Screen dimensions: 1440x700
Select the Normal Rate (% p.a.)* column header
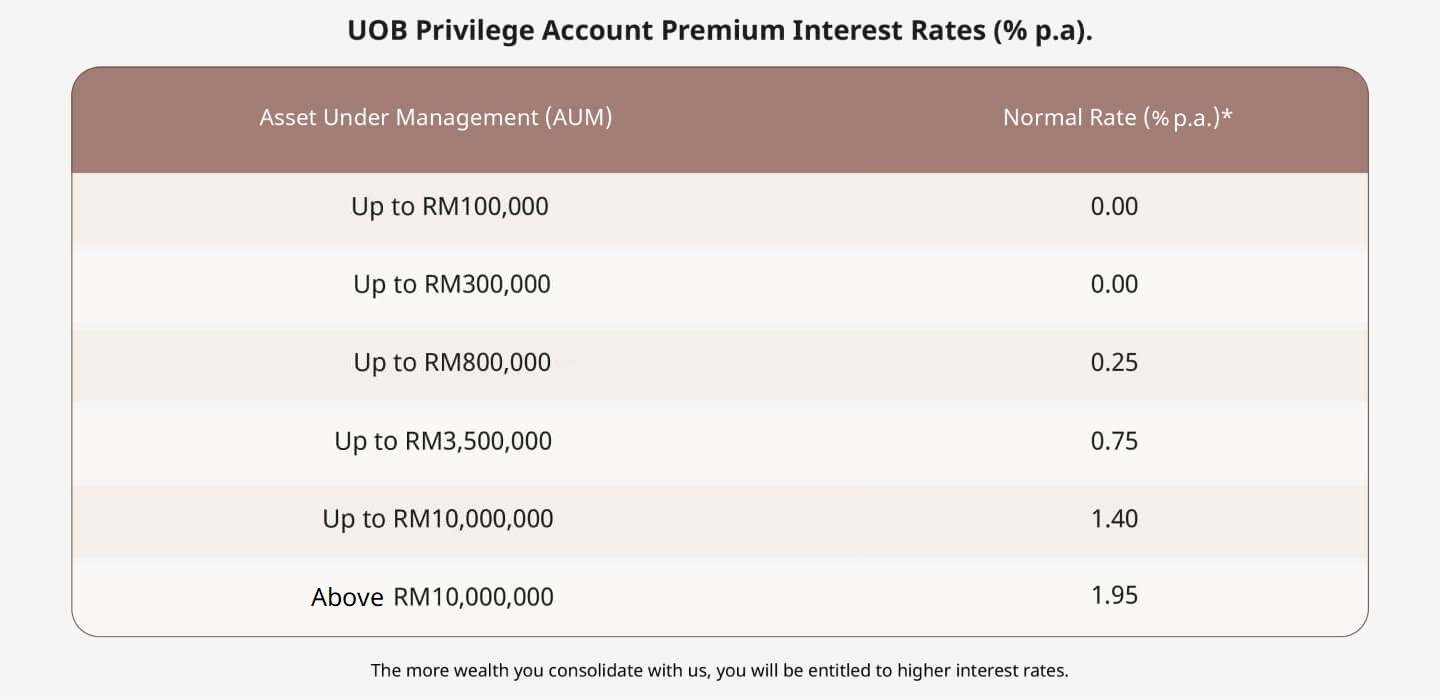click(x=1117, y=117)
